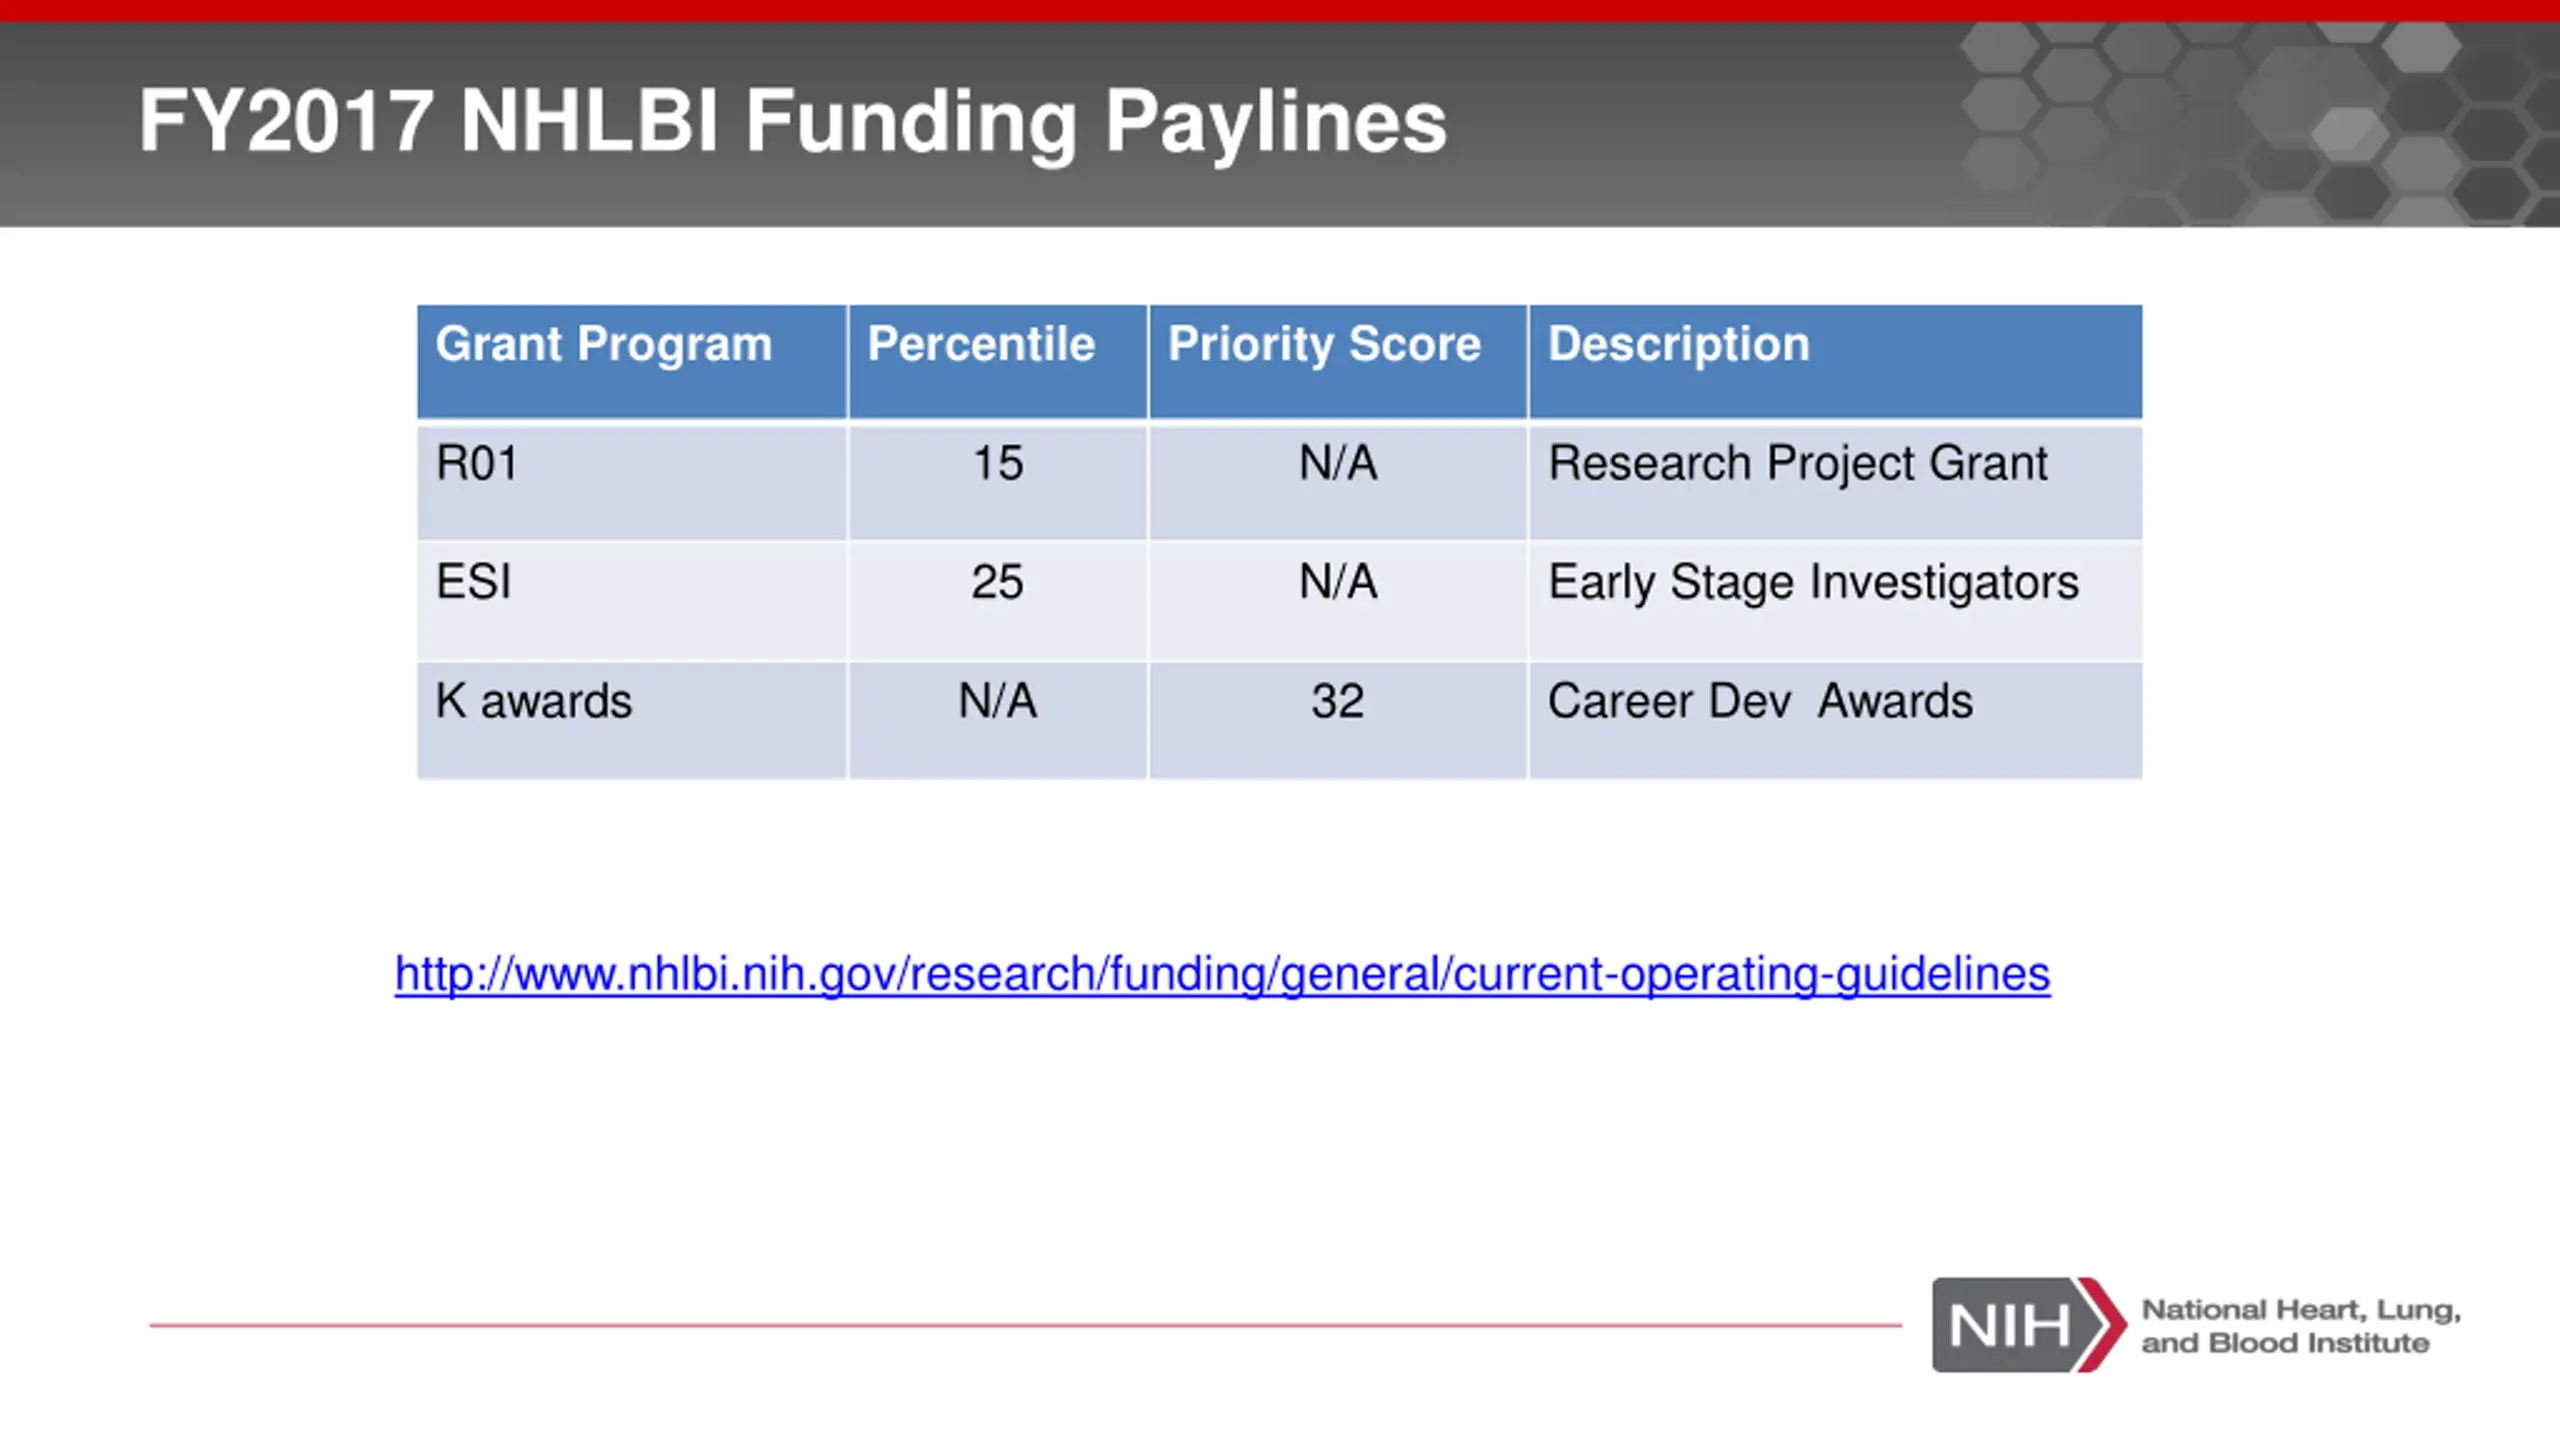Screen dimensions: 2560x1440
Task: Click the R01 percentile value 15
Action: (x=998, y=483)
